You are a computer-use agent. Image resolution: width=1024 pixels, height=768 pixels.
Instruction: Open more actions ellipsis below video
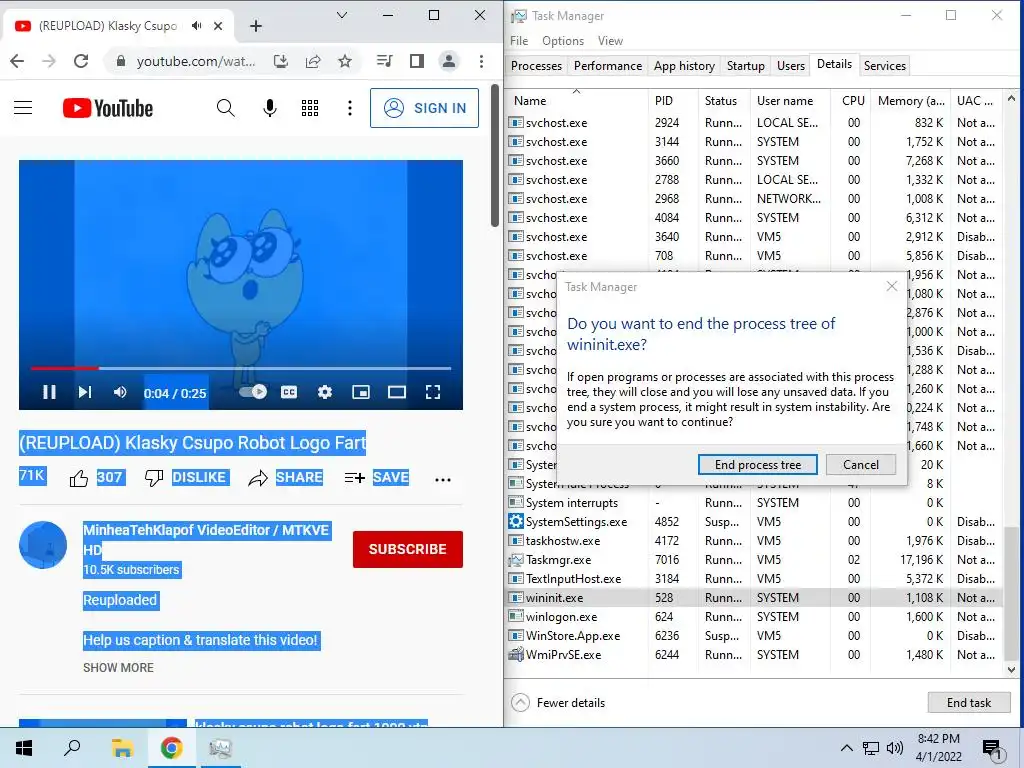point(443,479)
